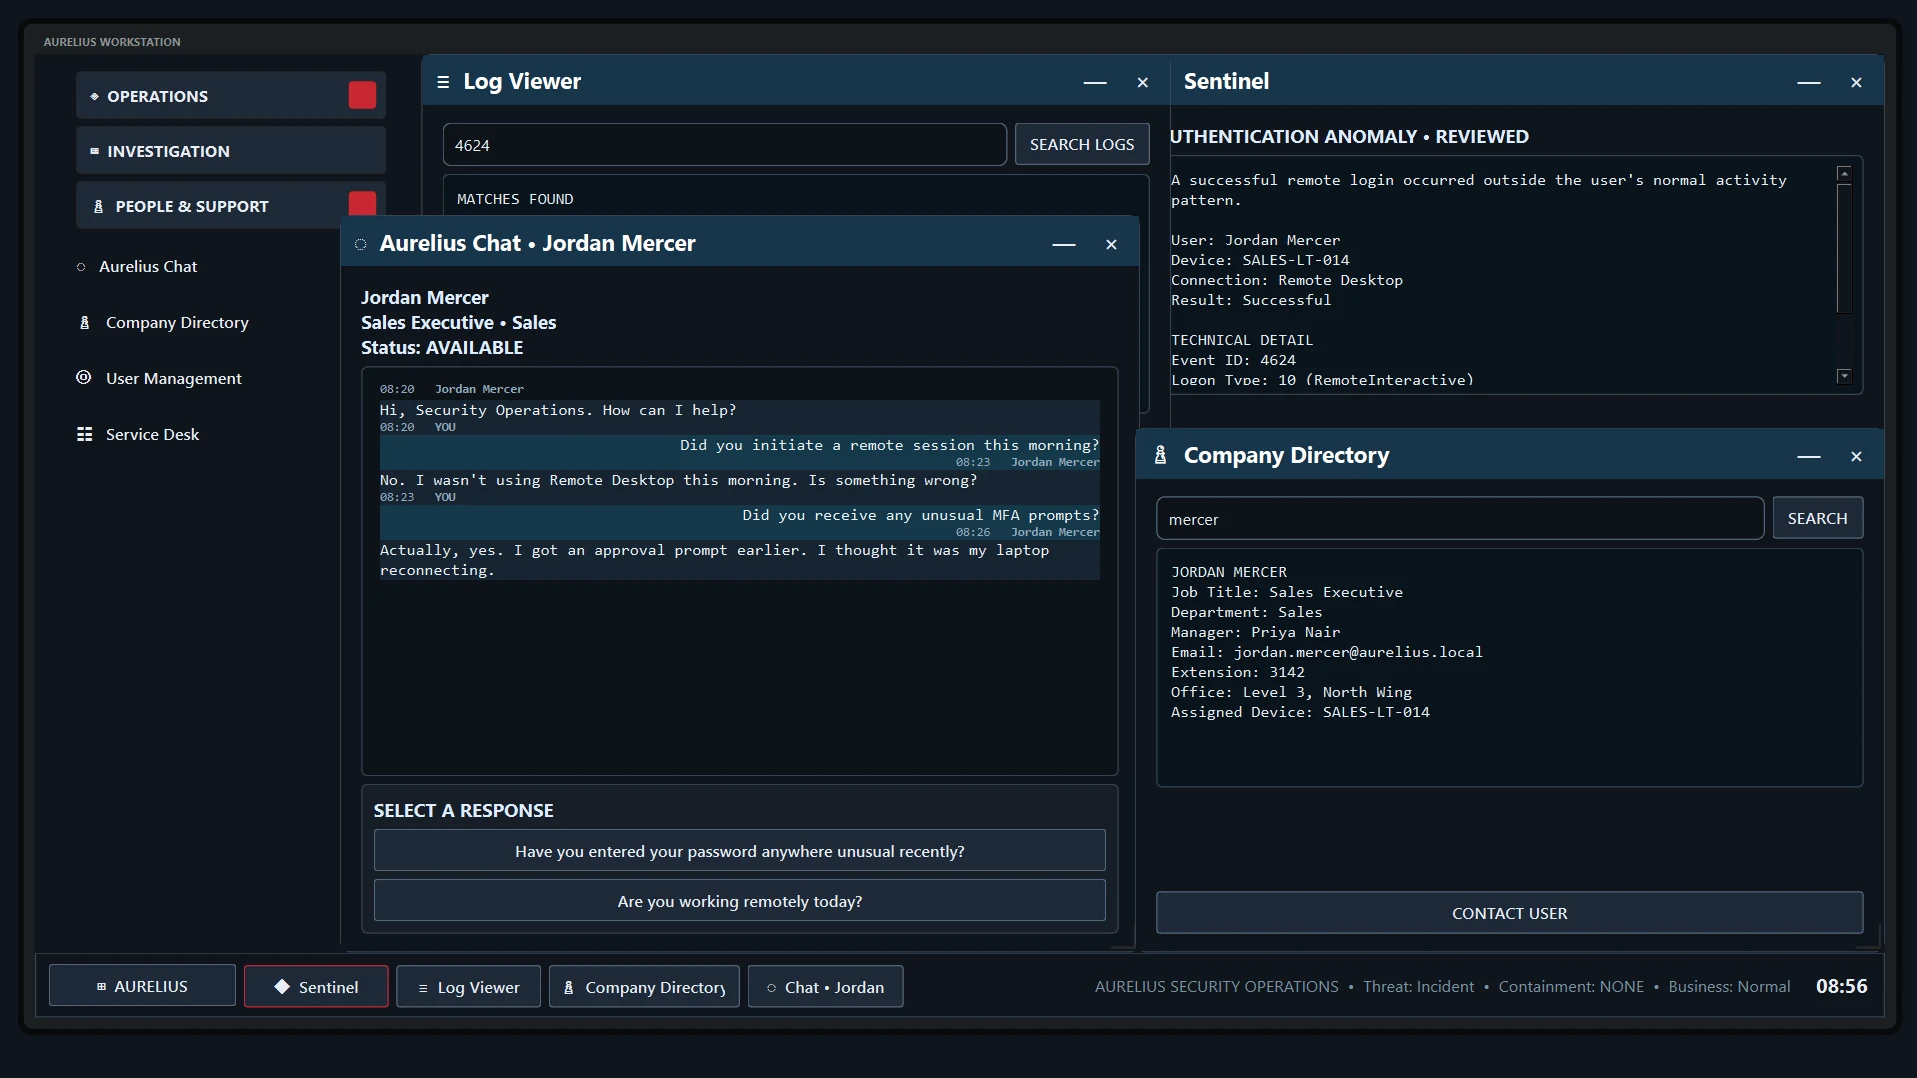Click the red alert badge on PEOPLE & SUPPORT

tap(362, 204)
